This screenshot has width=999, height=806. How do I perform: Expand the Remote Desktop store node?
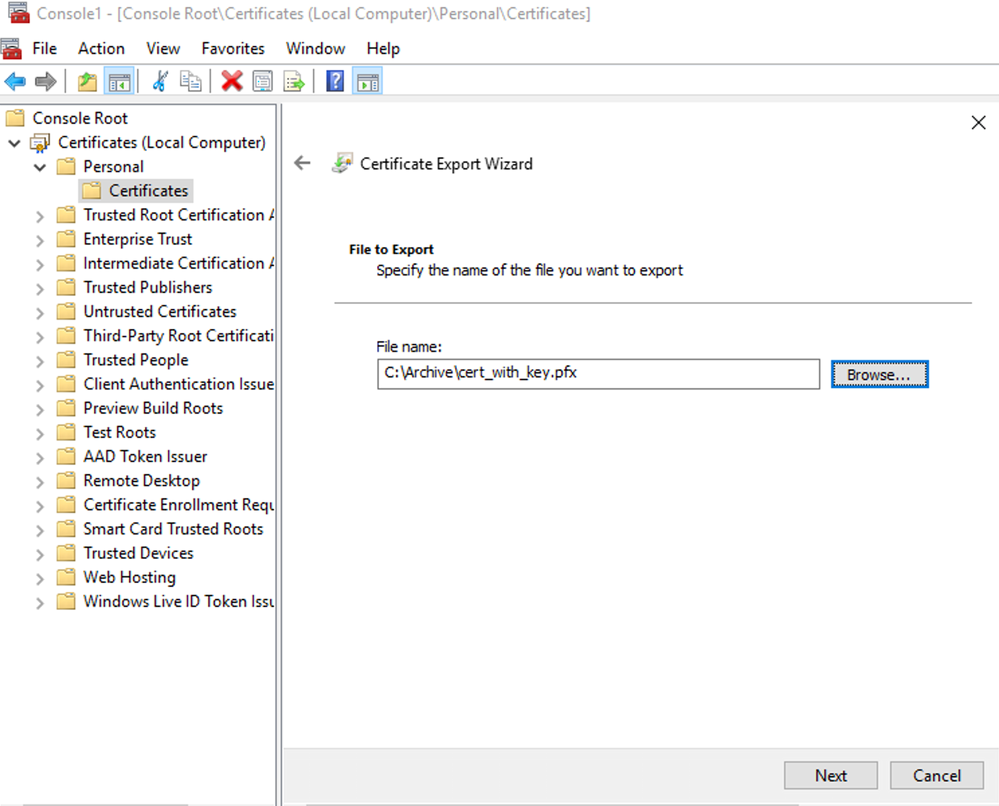point(40,482)
